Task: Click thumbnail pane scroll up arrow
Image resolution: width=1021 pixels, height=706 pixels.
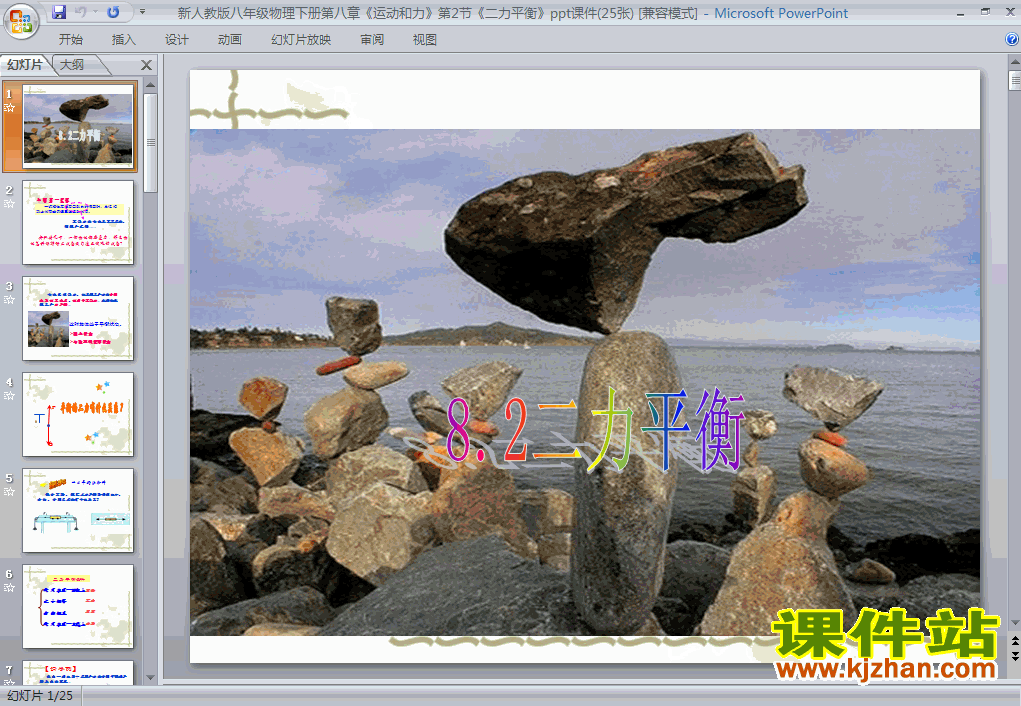Action: point(150,85)
